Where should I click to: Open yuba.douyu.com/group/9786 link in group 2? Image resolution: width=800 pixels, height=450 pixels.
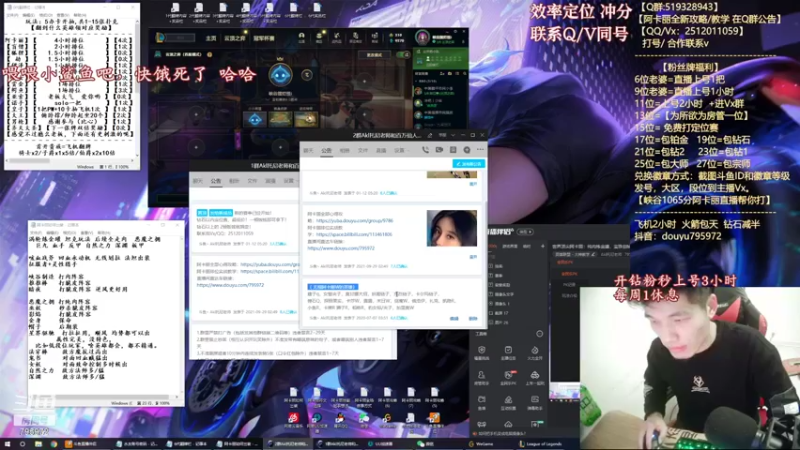355,221
